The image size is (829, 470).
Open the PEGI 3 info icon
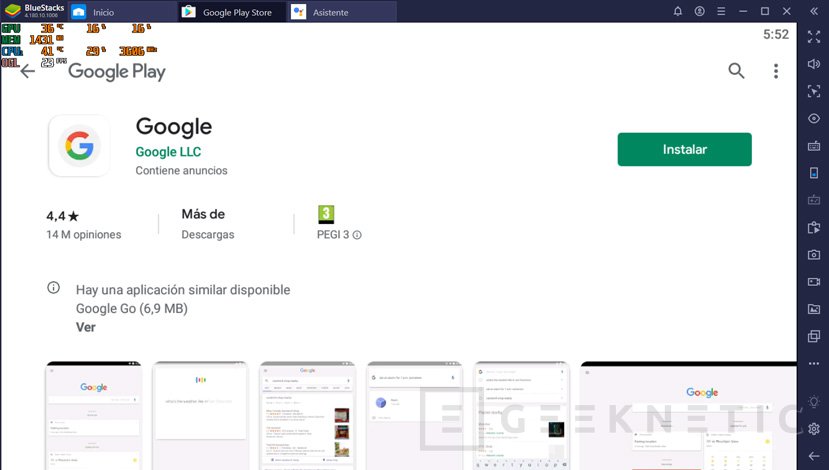coord(357,235)
